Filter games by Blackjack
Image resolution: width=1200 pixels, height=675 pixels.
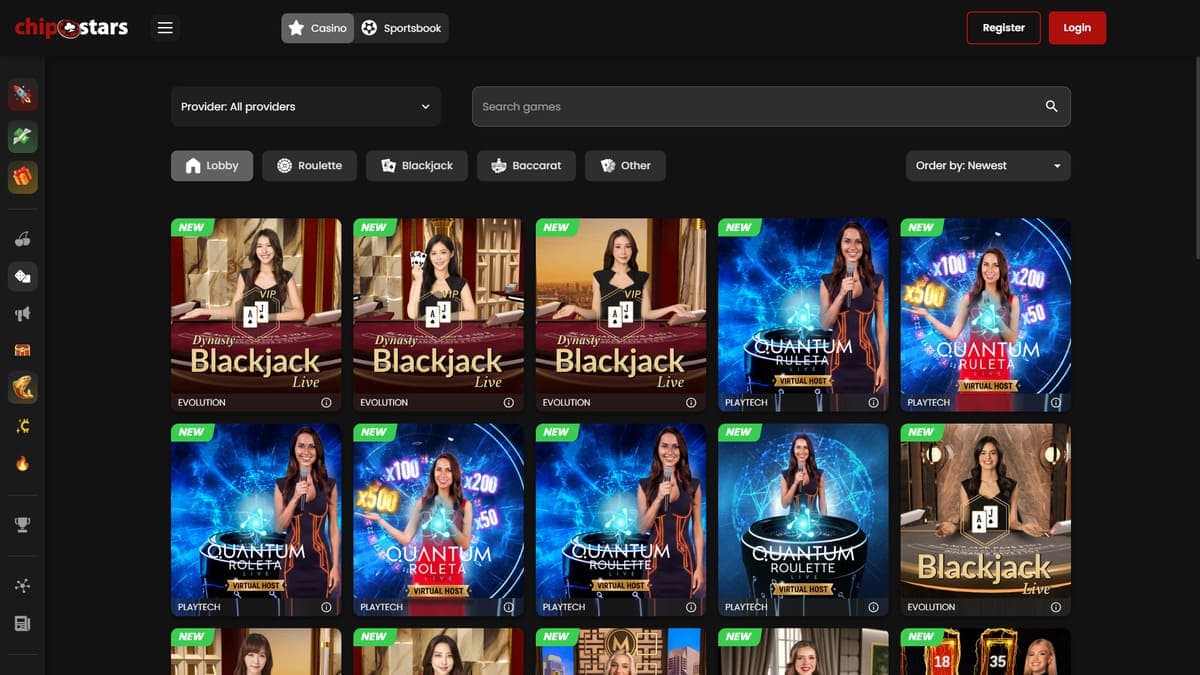[x=416, y=166]
